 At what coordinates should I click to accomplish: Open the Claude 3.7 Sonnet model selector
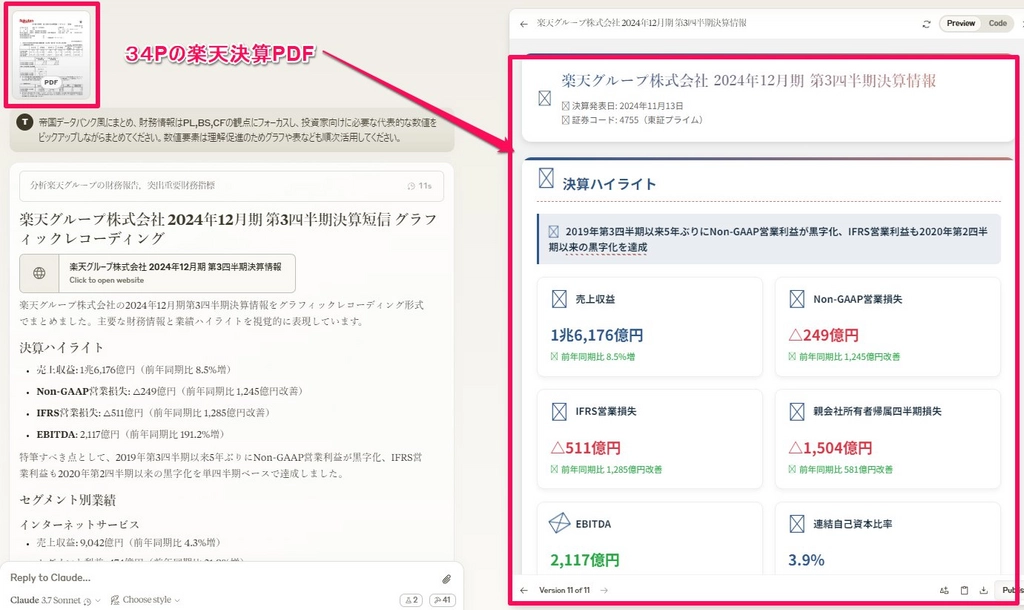point(56,600)
